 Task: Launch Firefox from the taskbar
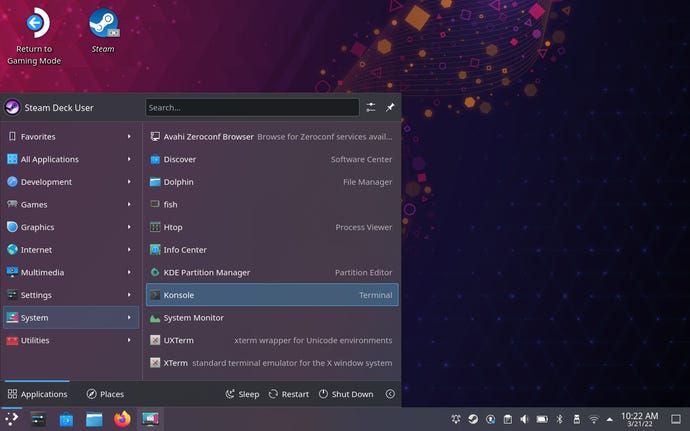click(x=122, y=419)
